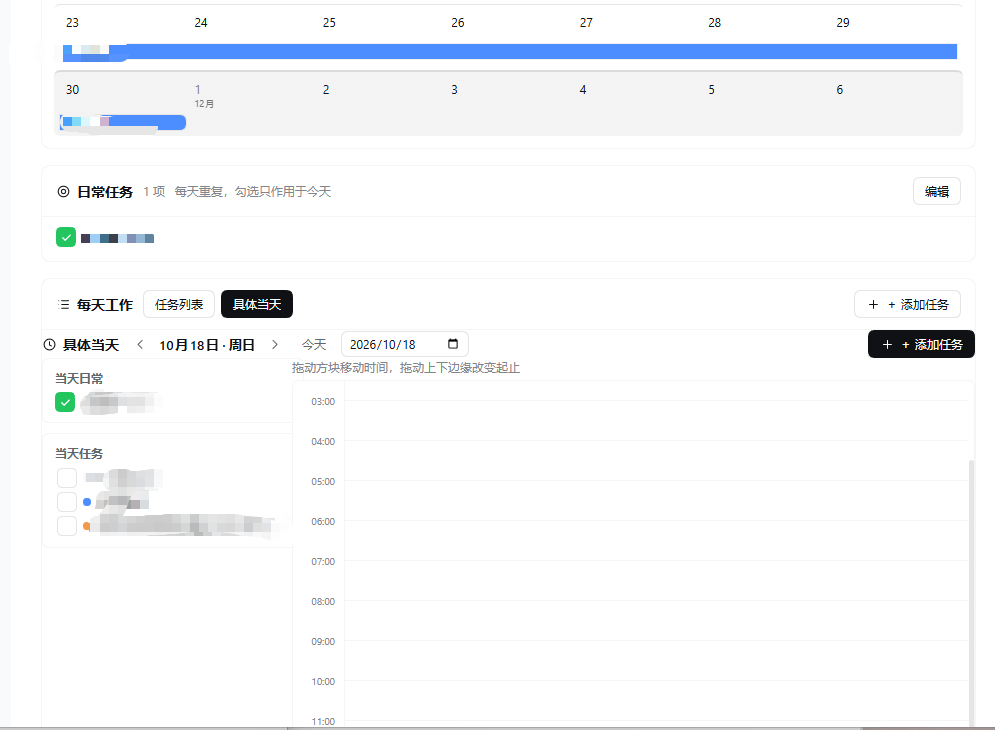Open the calendar picker icon in date field
The height and width of the screenshot is (730, 995).
(x=452, y=343)
